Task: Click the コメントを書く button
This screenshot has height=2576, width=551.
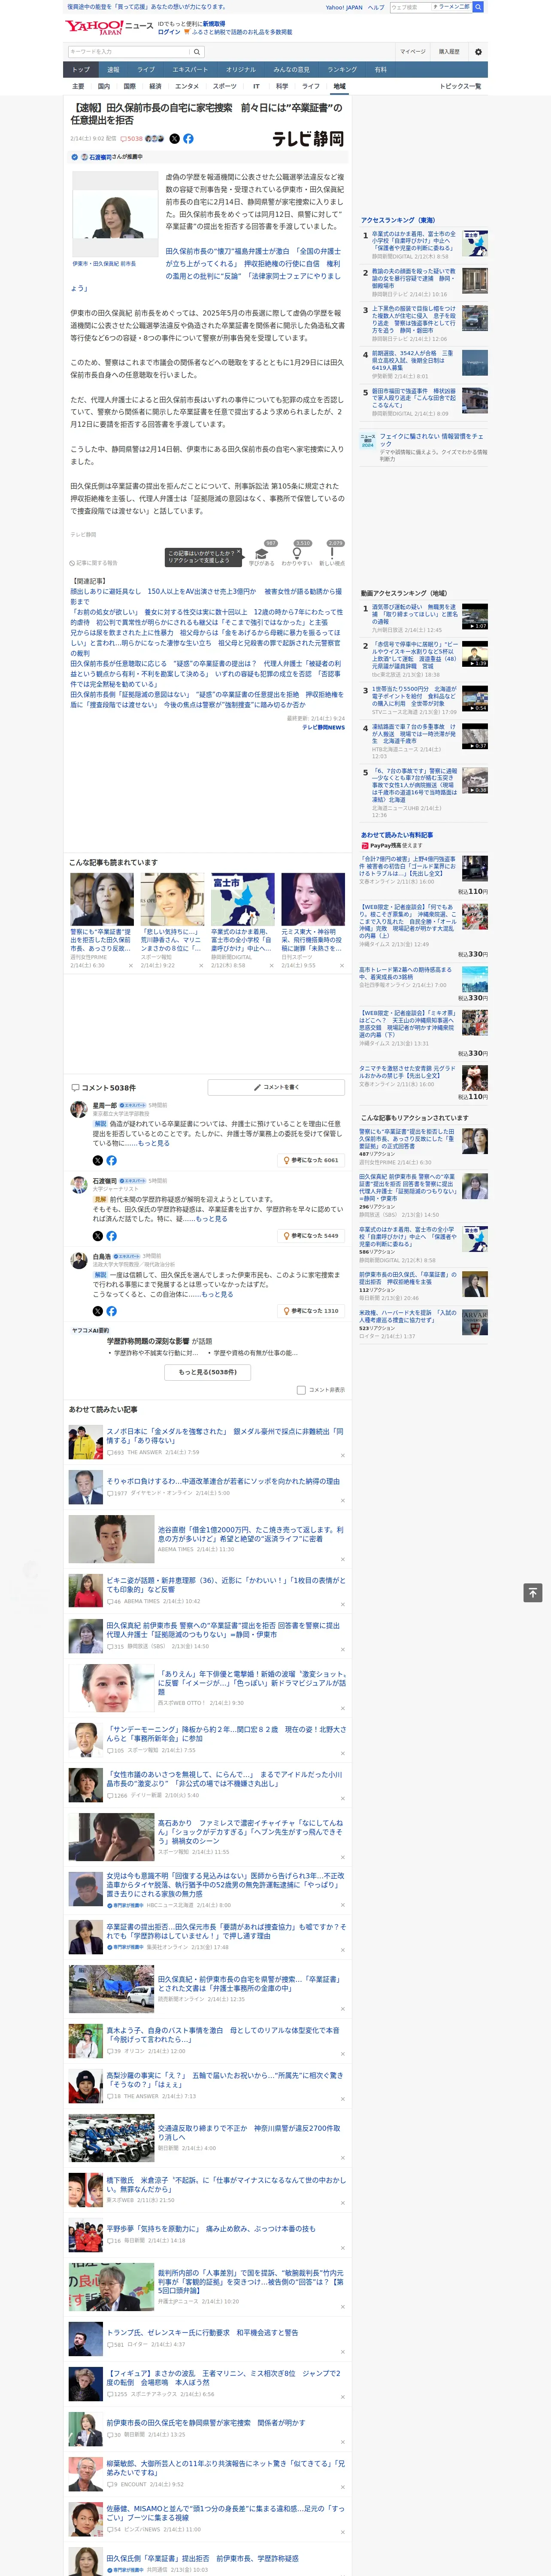Action: pos(277,1087)
